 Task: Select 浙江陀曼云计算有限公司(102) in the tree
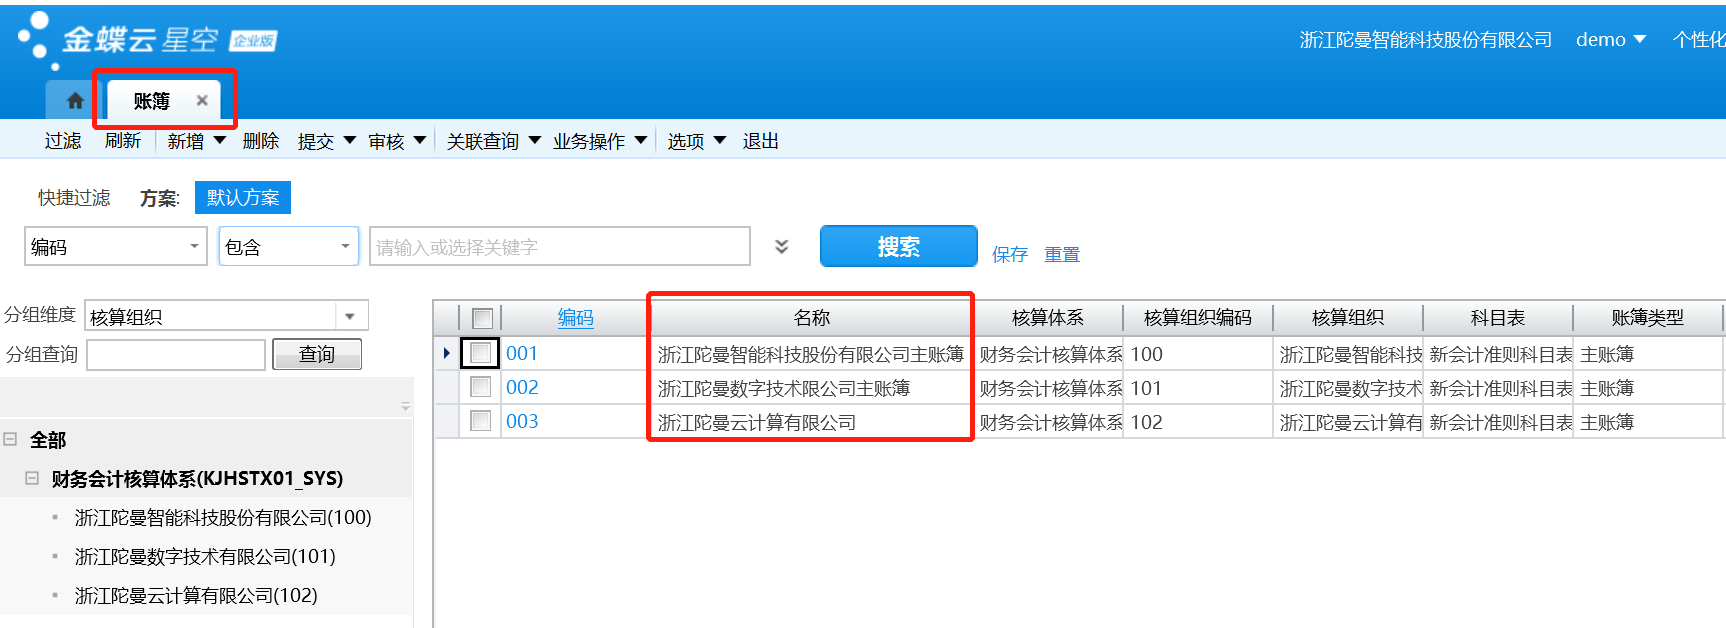click(x=196, y=595)
